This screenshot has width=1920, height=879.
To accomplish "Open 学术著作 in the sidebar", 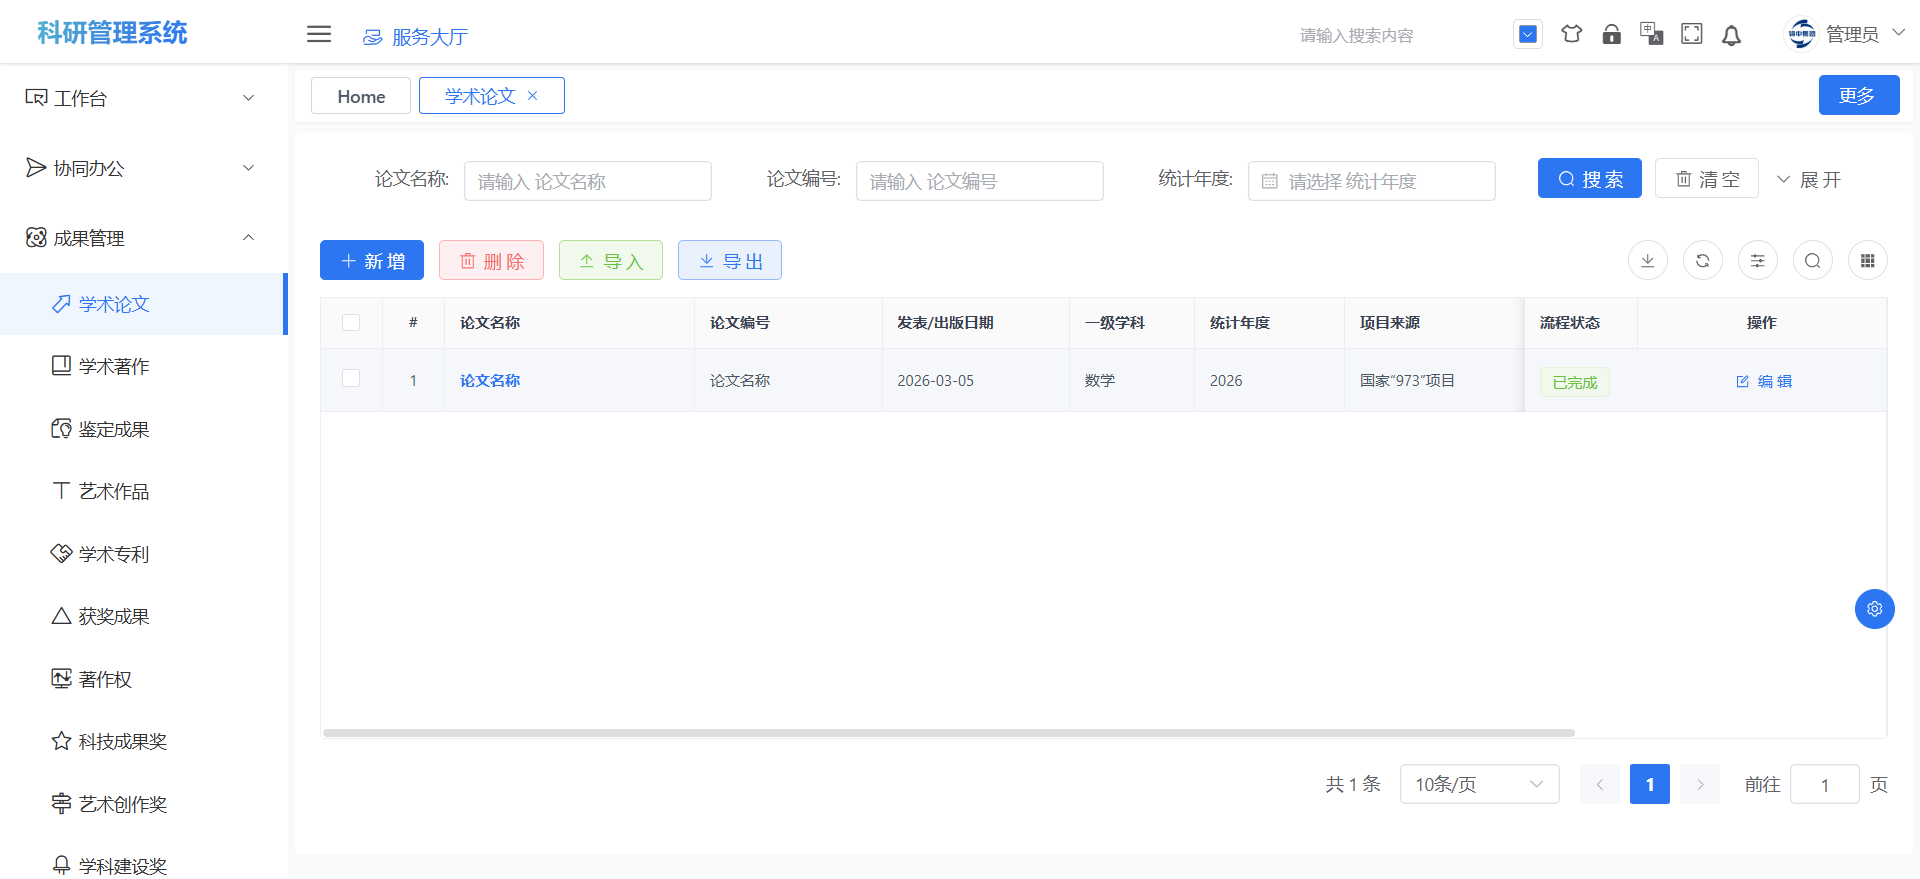I will tap(114, 366).
